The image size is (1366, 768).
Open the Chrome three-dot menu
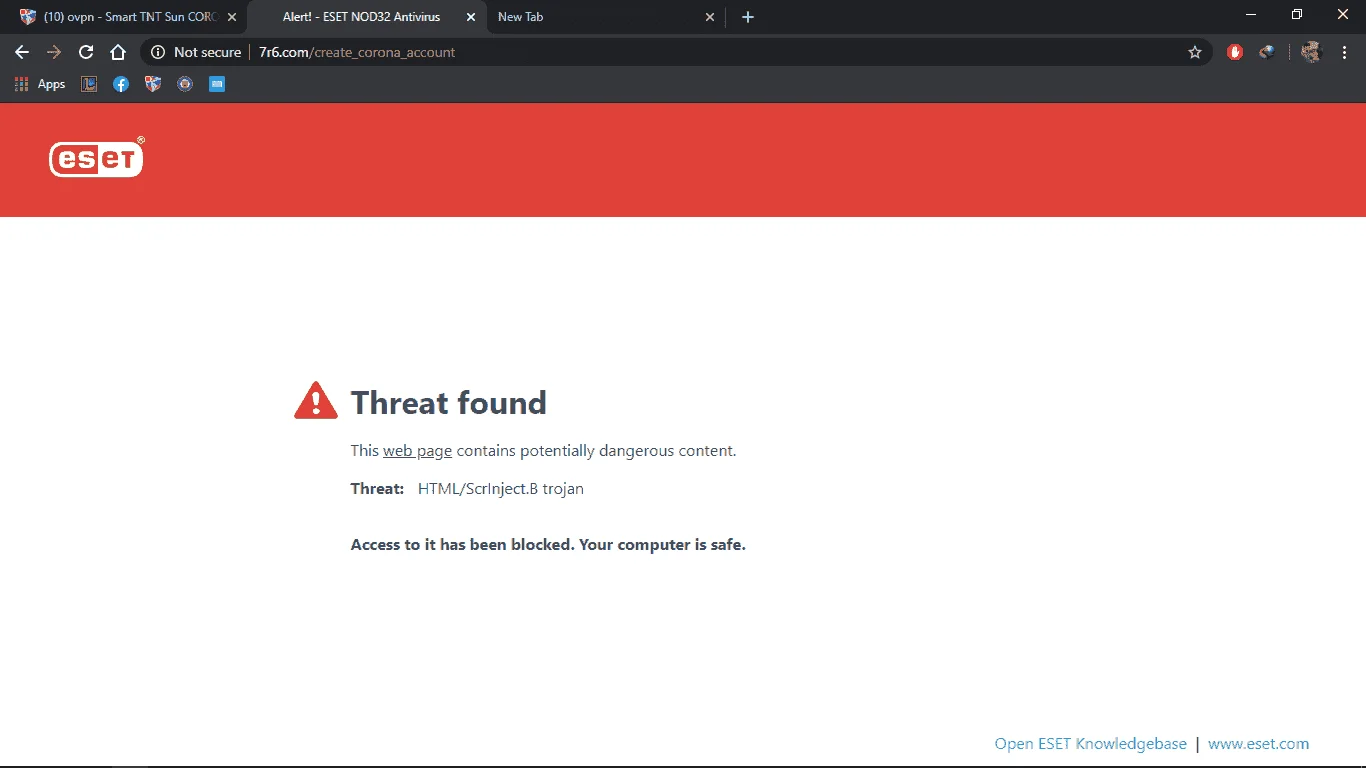pyautogui.click(x=1343, y=52)
